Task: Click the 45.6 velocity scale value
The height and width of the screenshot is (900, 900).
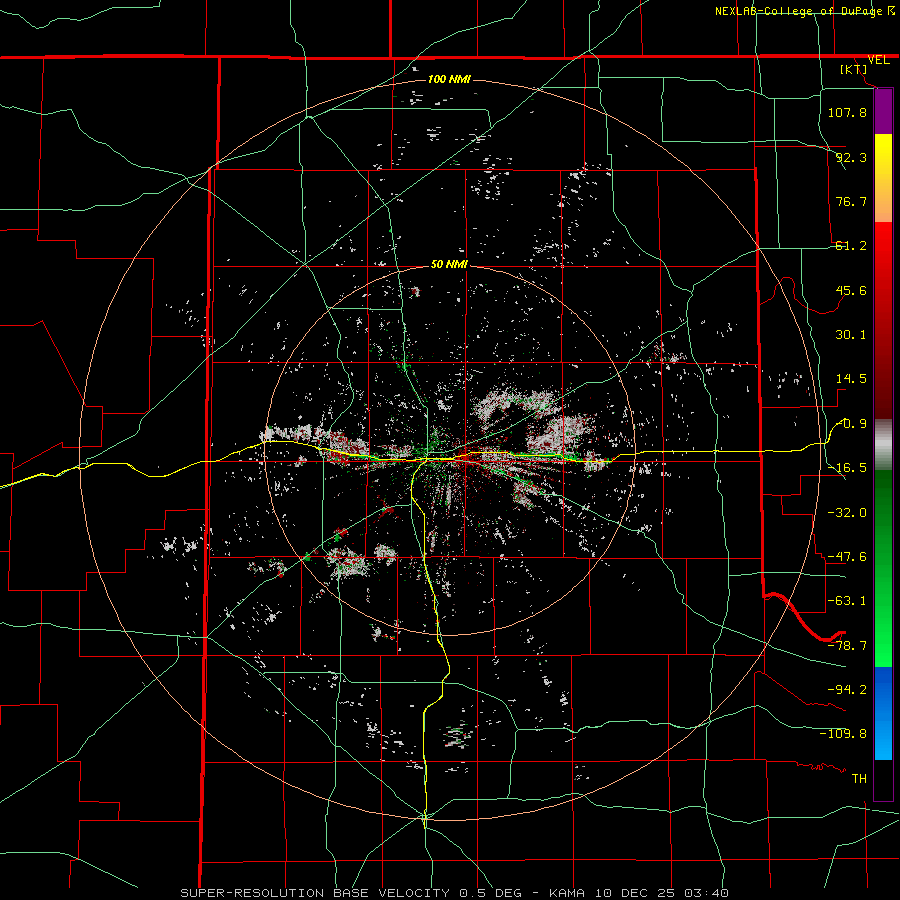Action: (851, 290)
